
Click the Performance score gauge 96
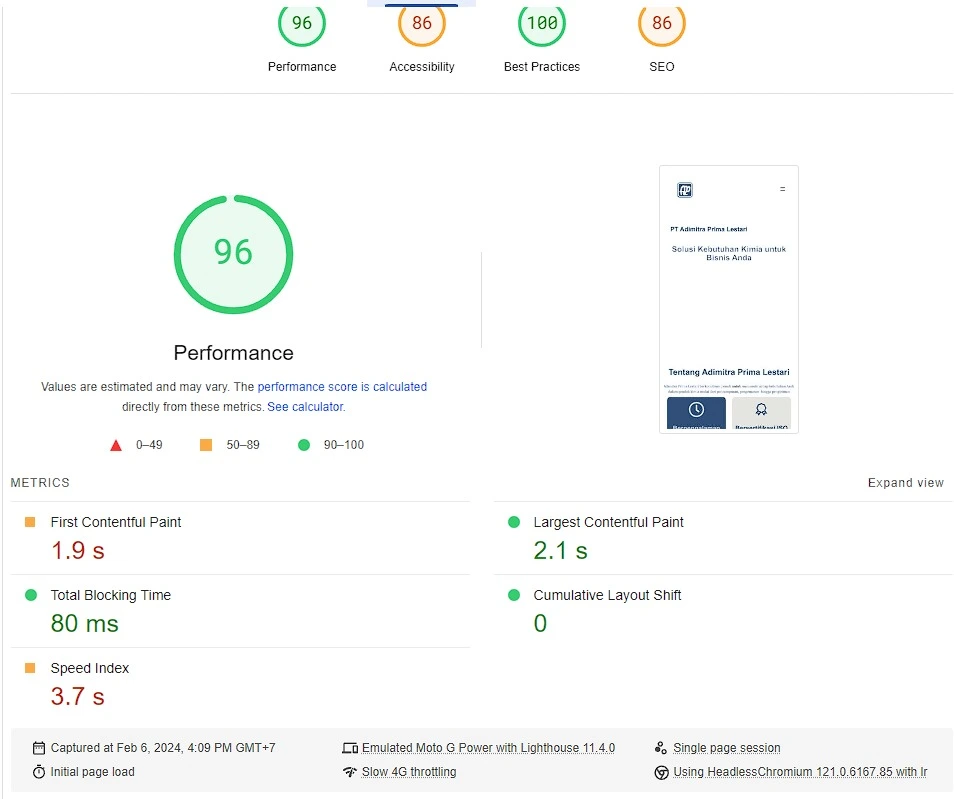tap(302, 24)
